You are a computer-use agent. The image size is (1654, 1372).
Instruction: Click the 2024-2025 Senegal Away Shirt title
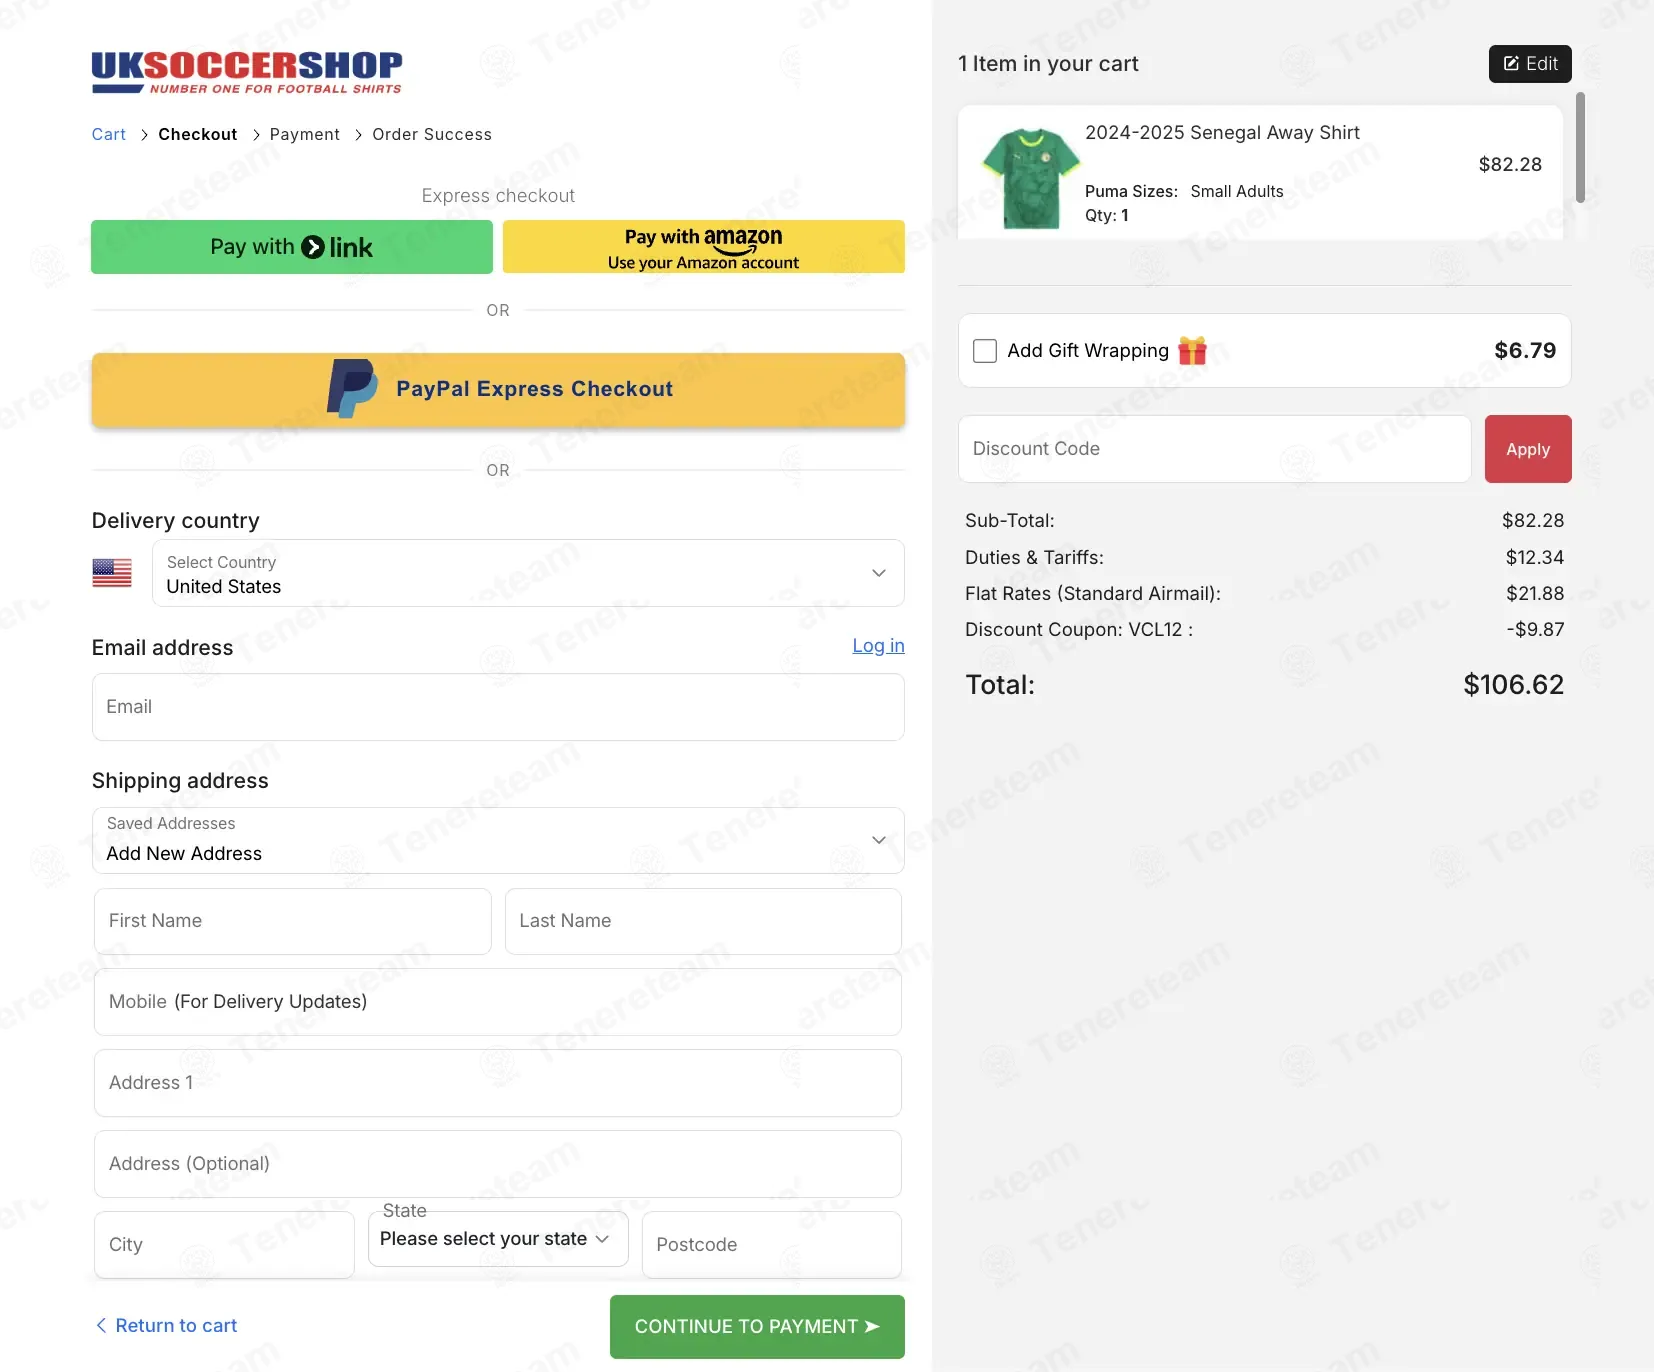1222,133
